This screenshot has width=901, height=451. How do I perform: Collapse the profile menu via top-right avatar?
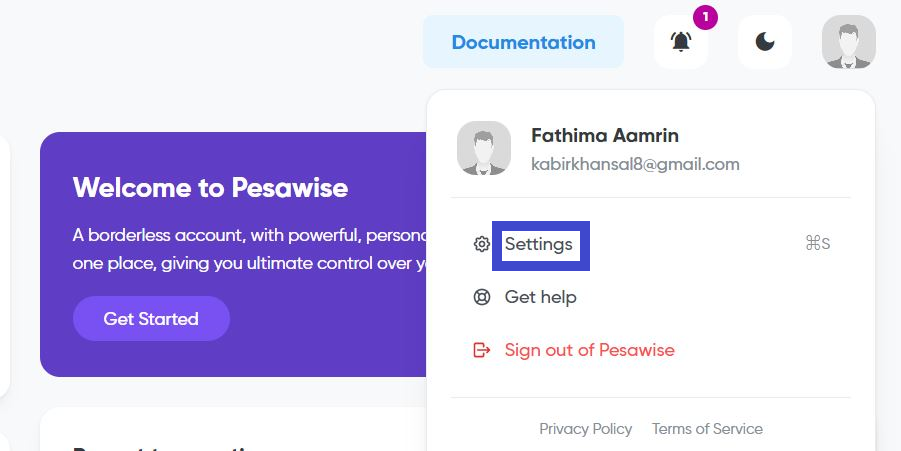(x=848, y=42)
